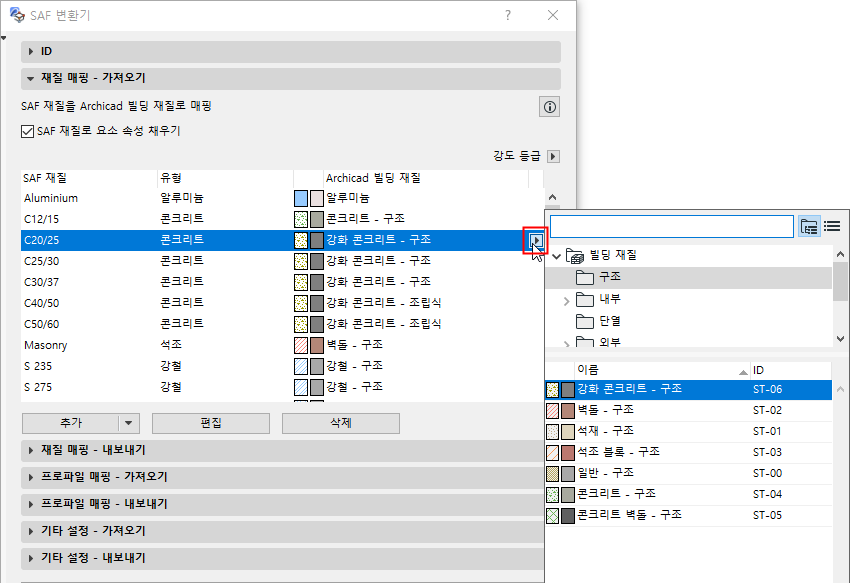This screenshot has width=850, height=583.
Task: Click the 삭제 button
Action: click(x=341, y=423)
